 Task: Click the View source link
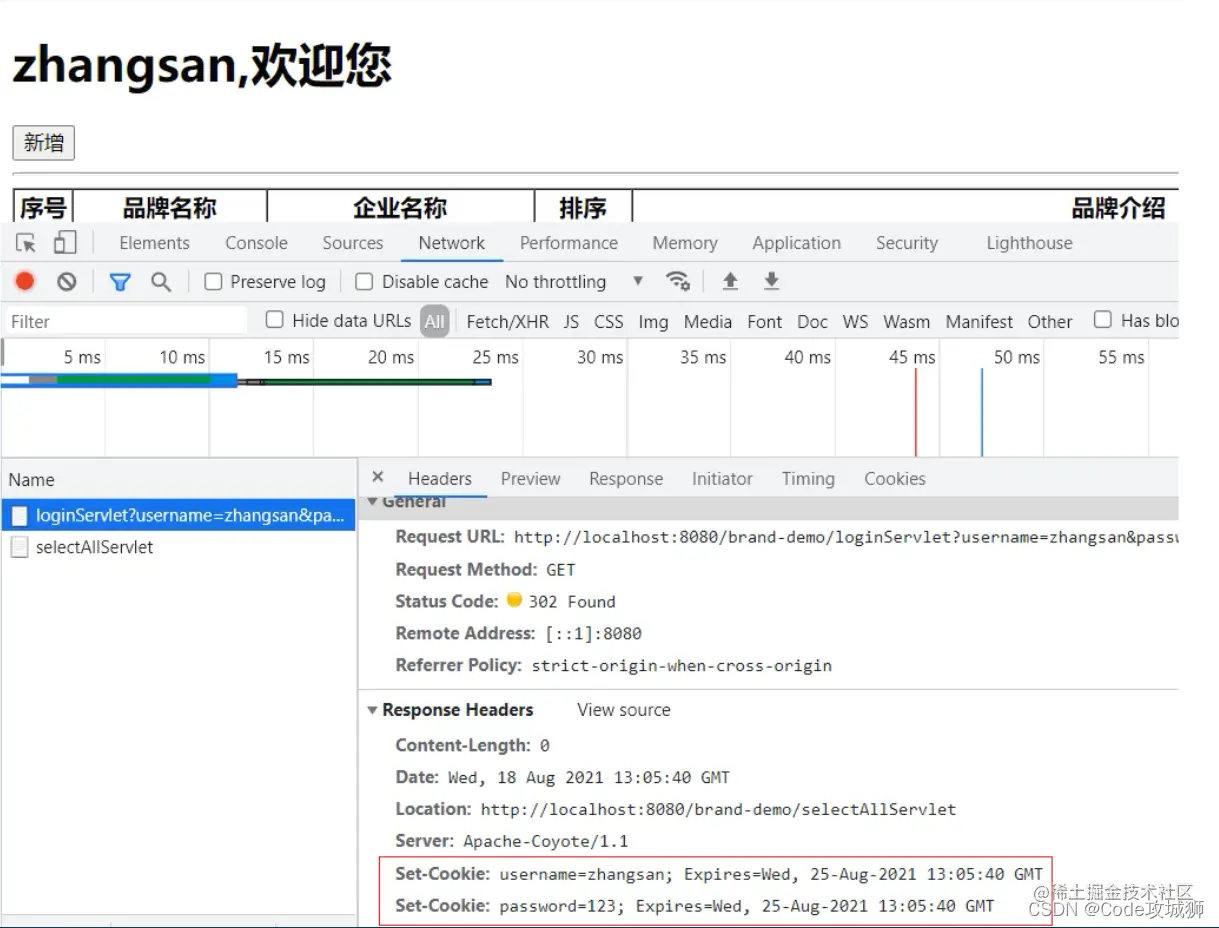(622, 710)
